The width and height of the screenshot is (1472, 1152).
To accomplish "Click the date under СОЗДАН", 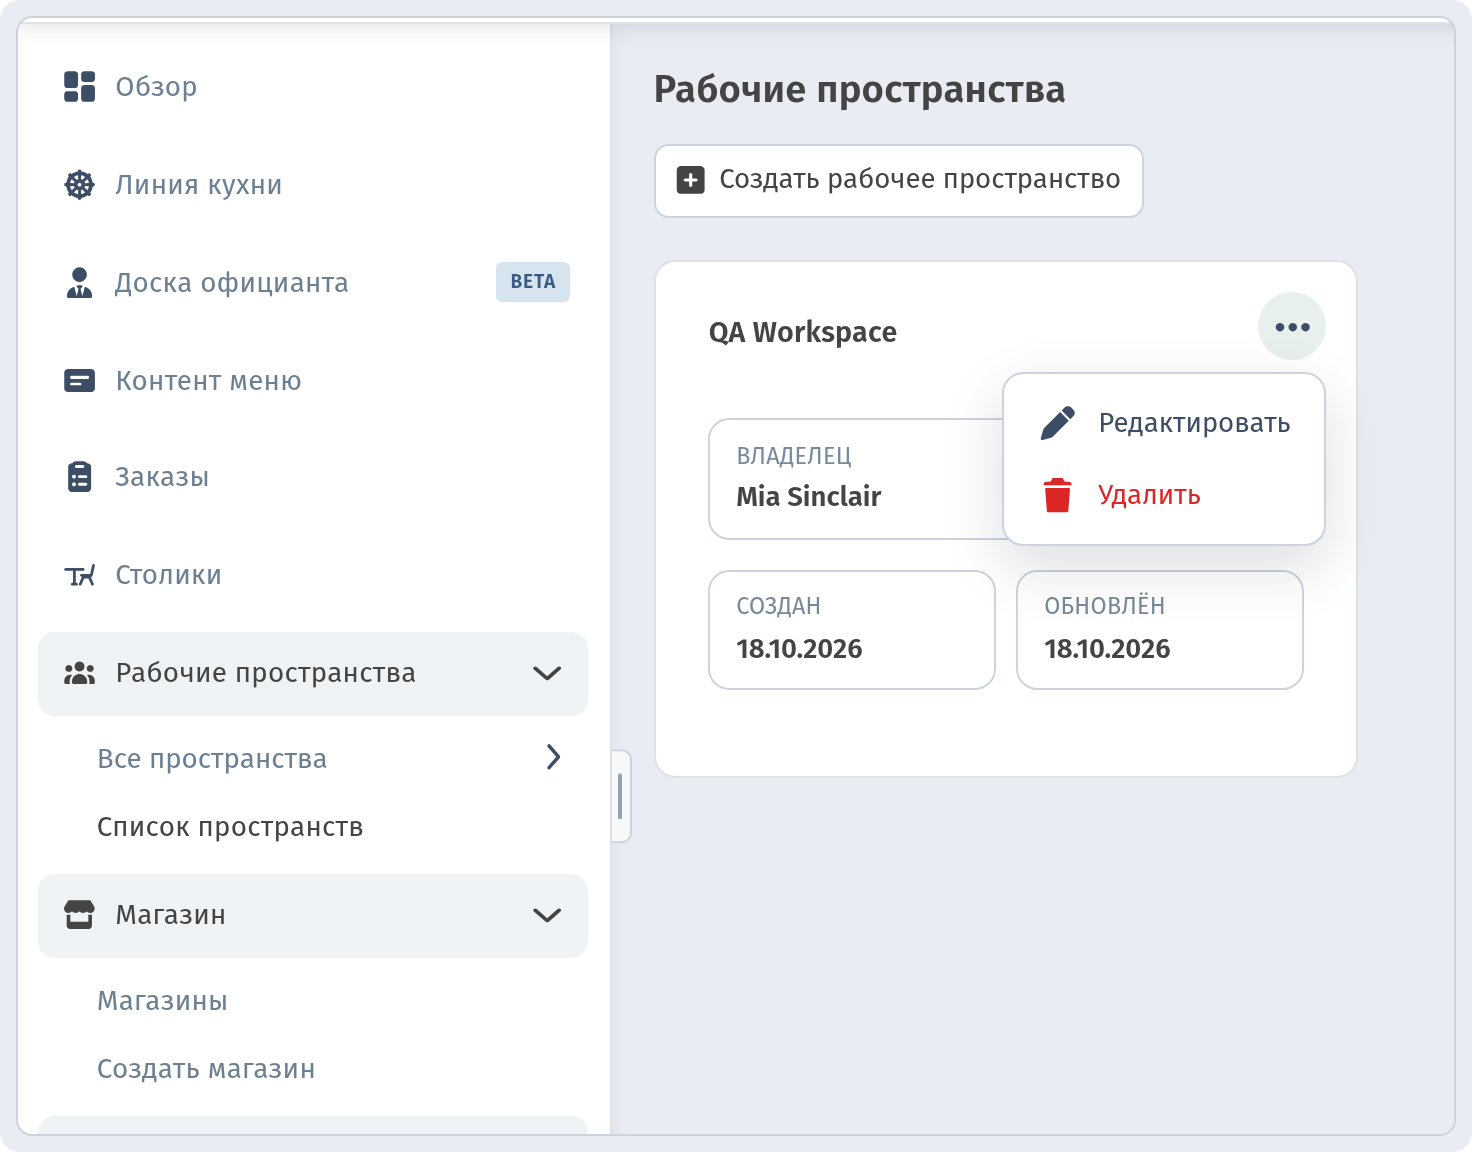I will [799, 649].
